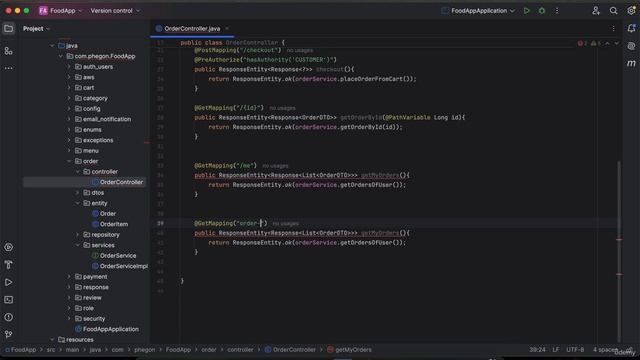Open the FoodAppApplication class file
Screen dimensions: 640x360
111,329
